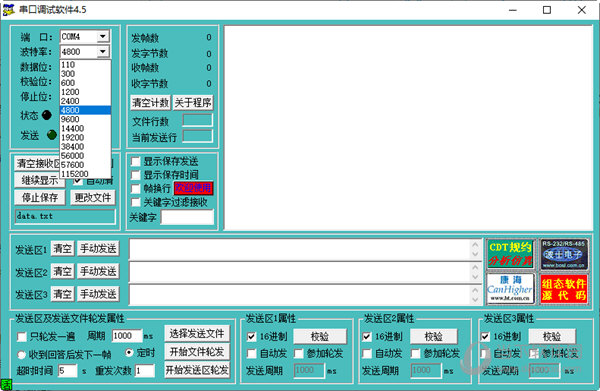Click 发送区1 scrollbar up arrow

click(x=475, y=244)
